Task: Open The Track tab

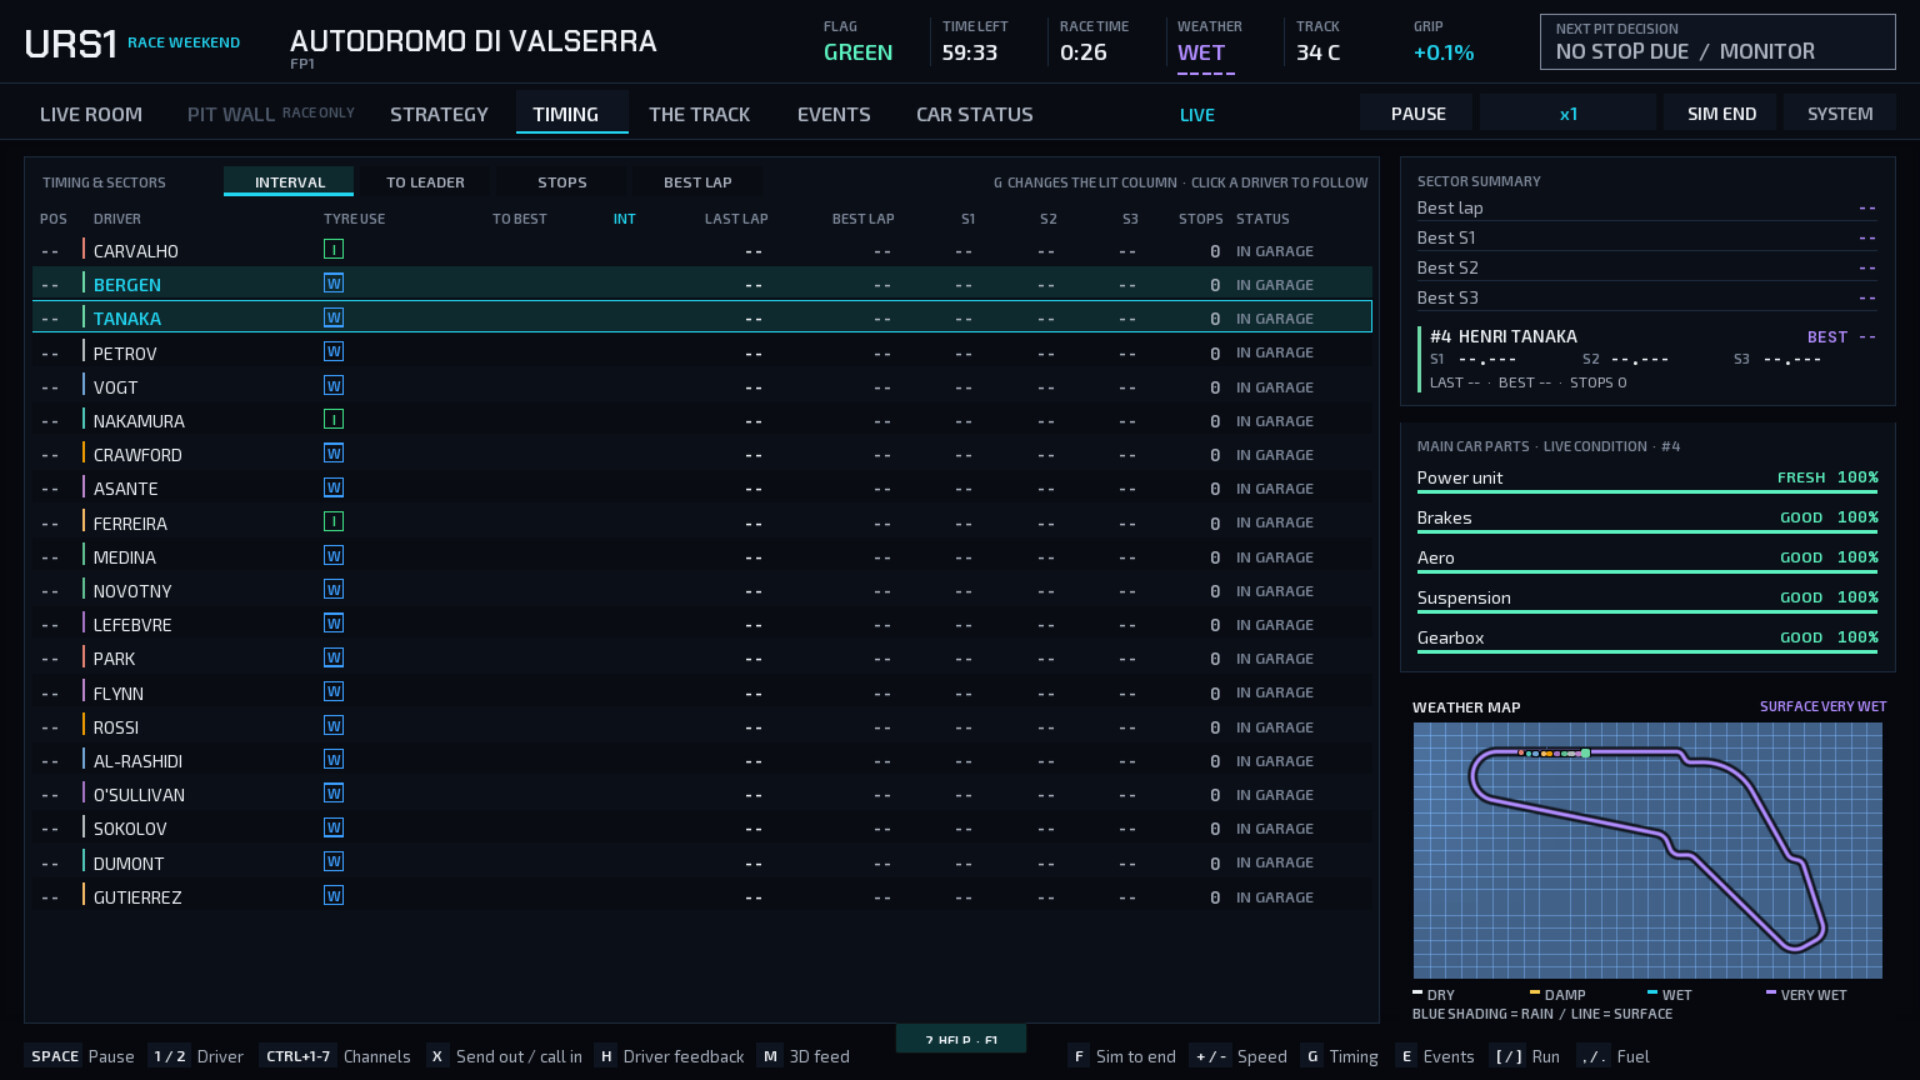Action: coord(699,114)
